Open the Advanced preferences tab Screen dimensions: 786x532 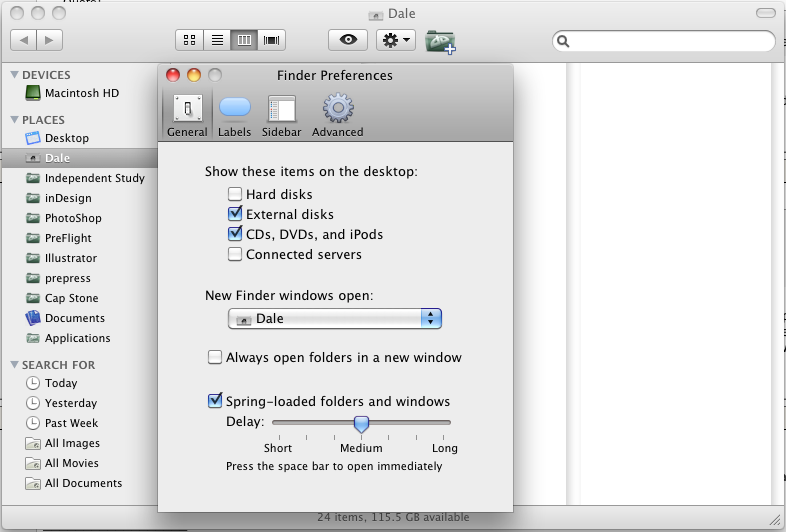click(x=338, y=115)
